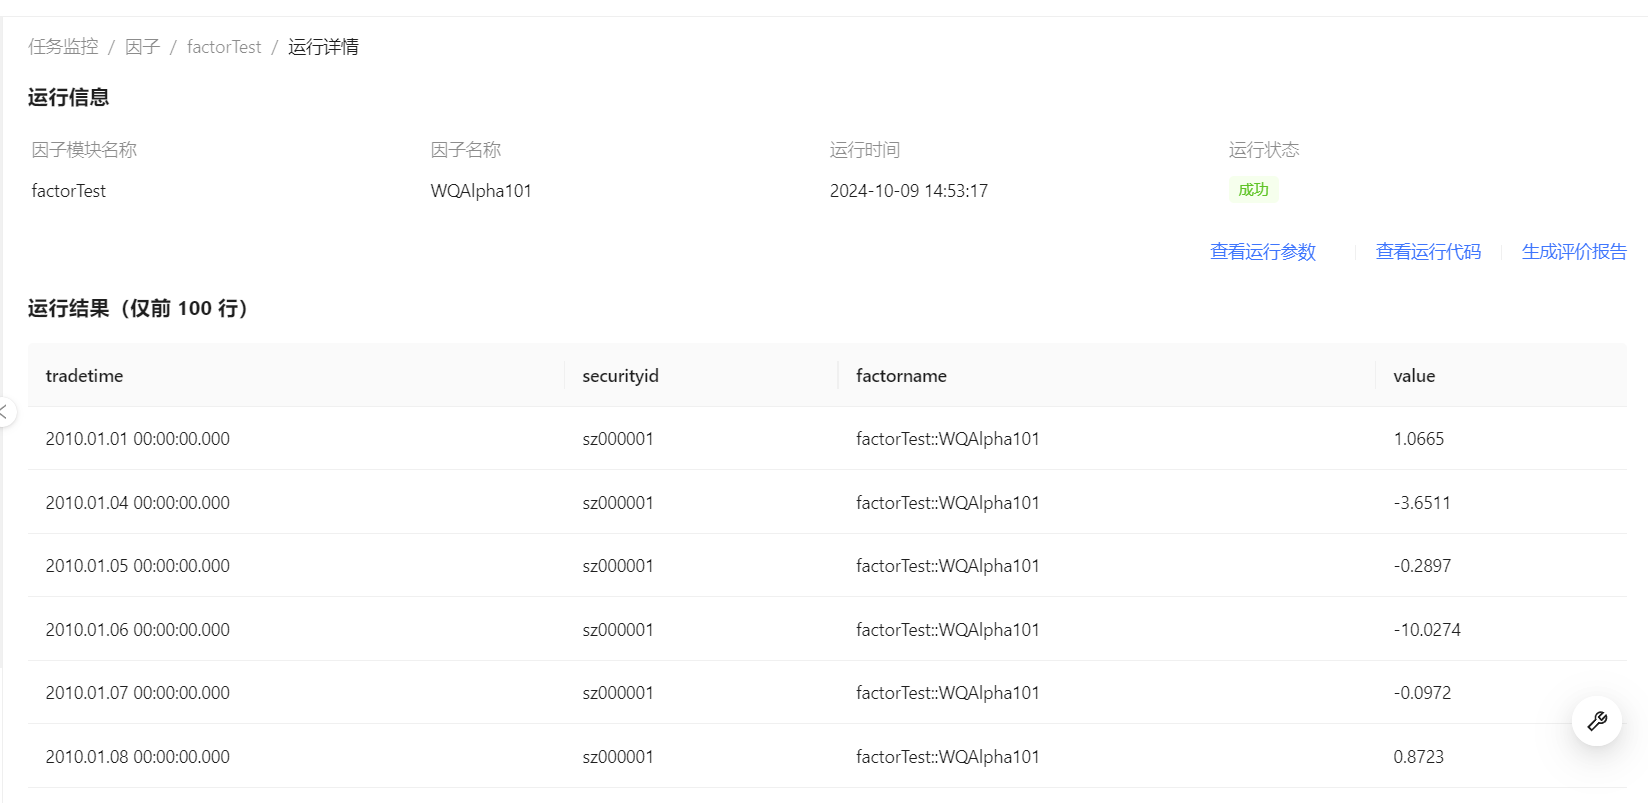Click factorname cell in 2010.01.07 row
The image size is (1648, 803).
click(947, 693)
